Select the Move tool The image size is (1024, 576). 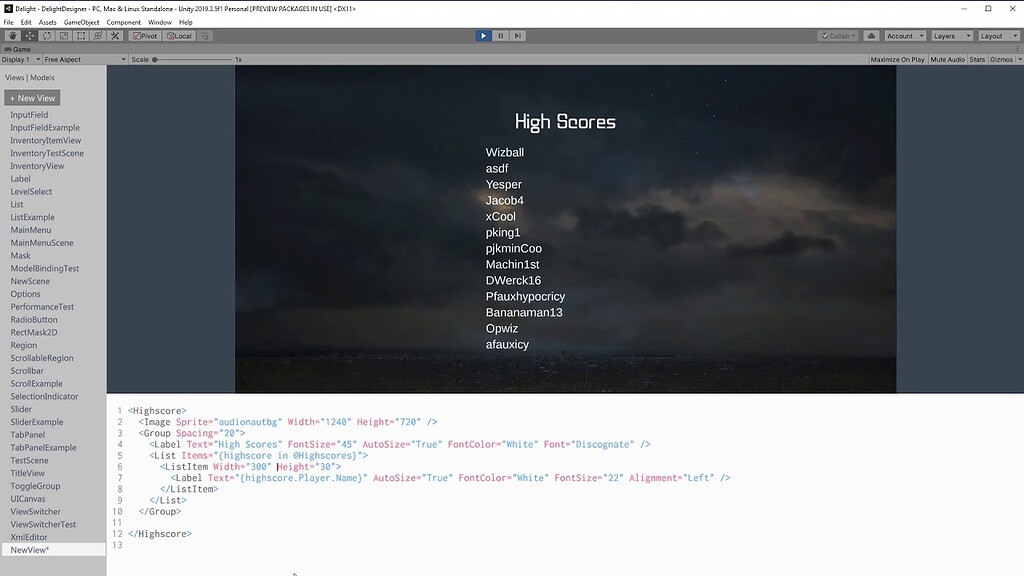(28, 35)
